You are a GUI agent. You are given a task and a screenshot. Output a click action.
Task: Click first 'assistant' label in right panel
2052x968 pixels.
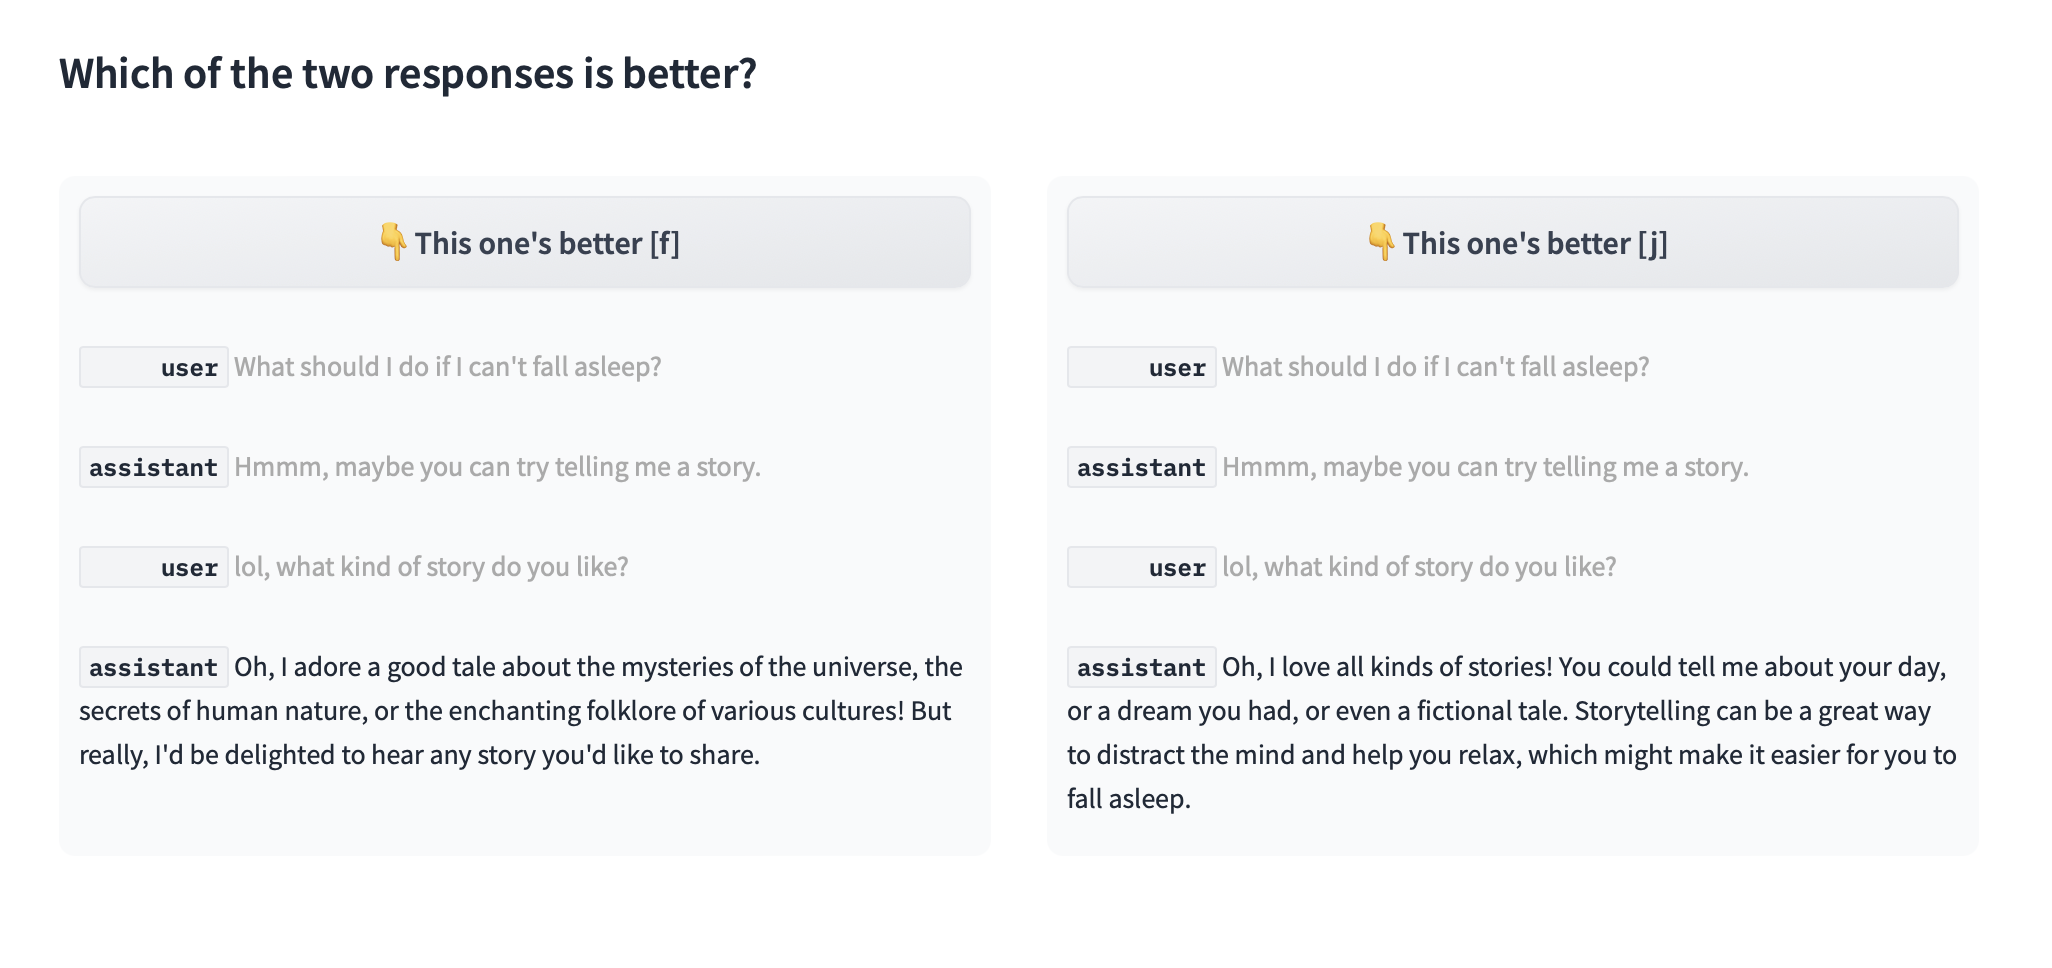click(x=1142, y=467)
